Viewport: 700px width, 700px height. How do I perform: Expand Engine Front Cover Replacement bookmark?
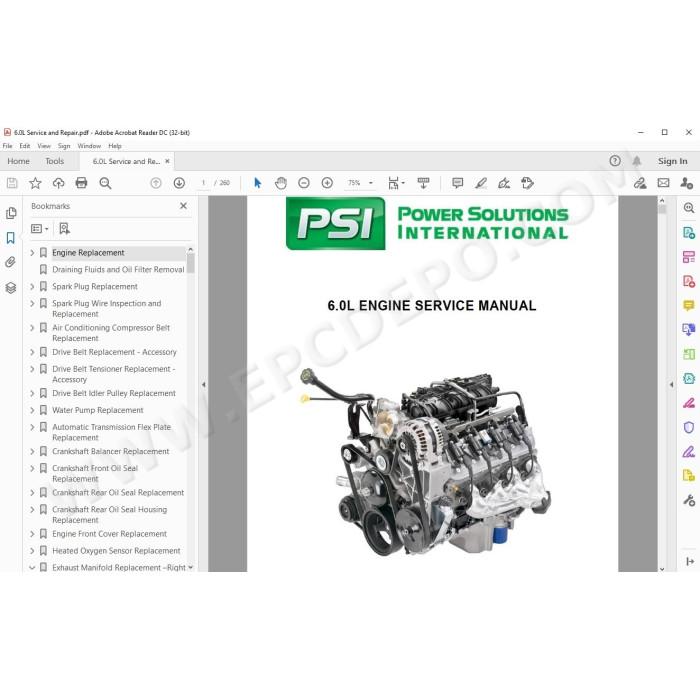pyautogui.click(x=32, y=534)
